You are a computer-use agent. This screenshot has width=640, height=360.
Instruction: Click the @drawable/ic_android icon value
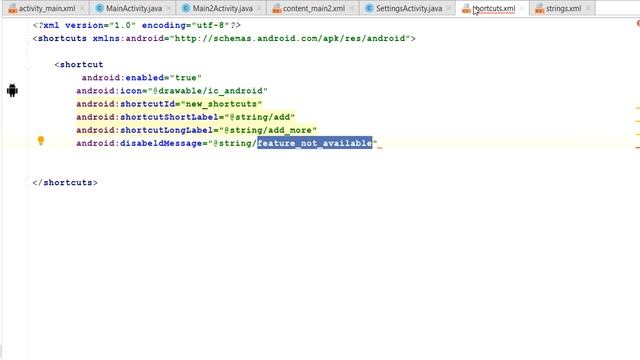click(208, 91)
